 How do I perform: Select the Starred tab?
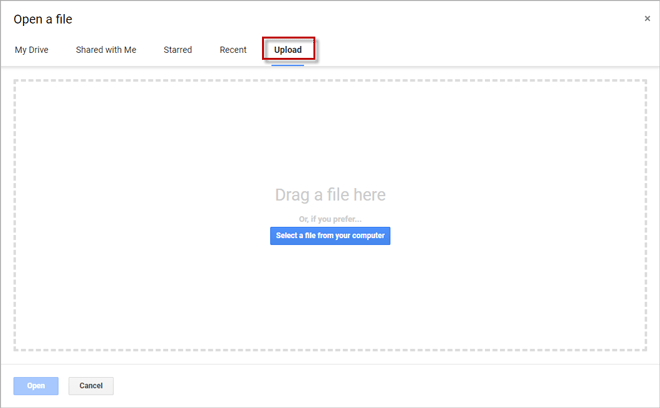click(178, 50)
